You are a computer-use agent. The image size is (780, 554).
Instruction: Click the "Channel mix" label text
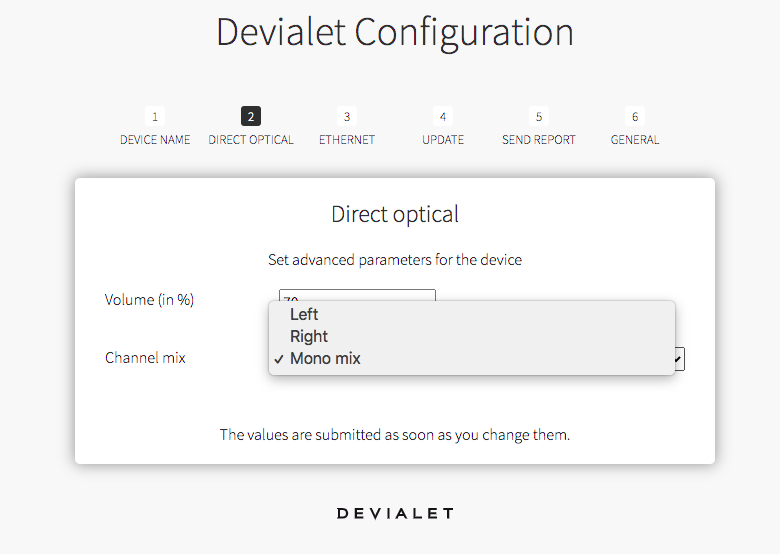145,357
